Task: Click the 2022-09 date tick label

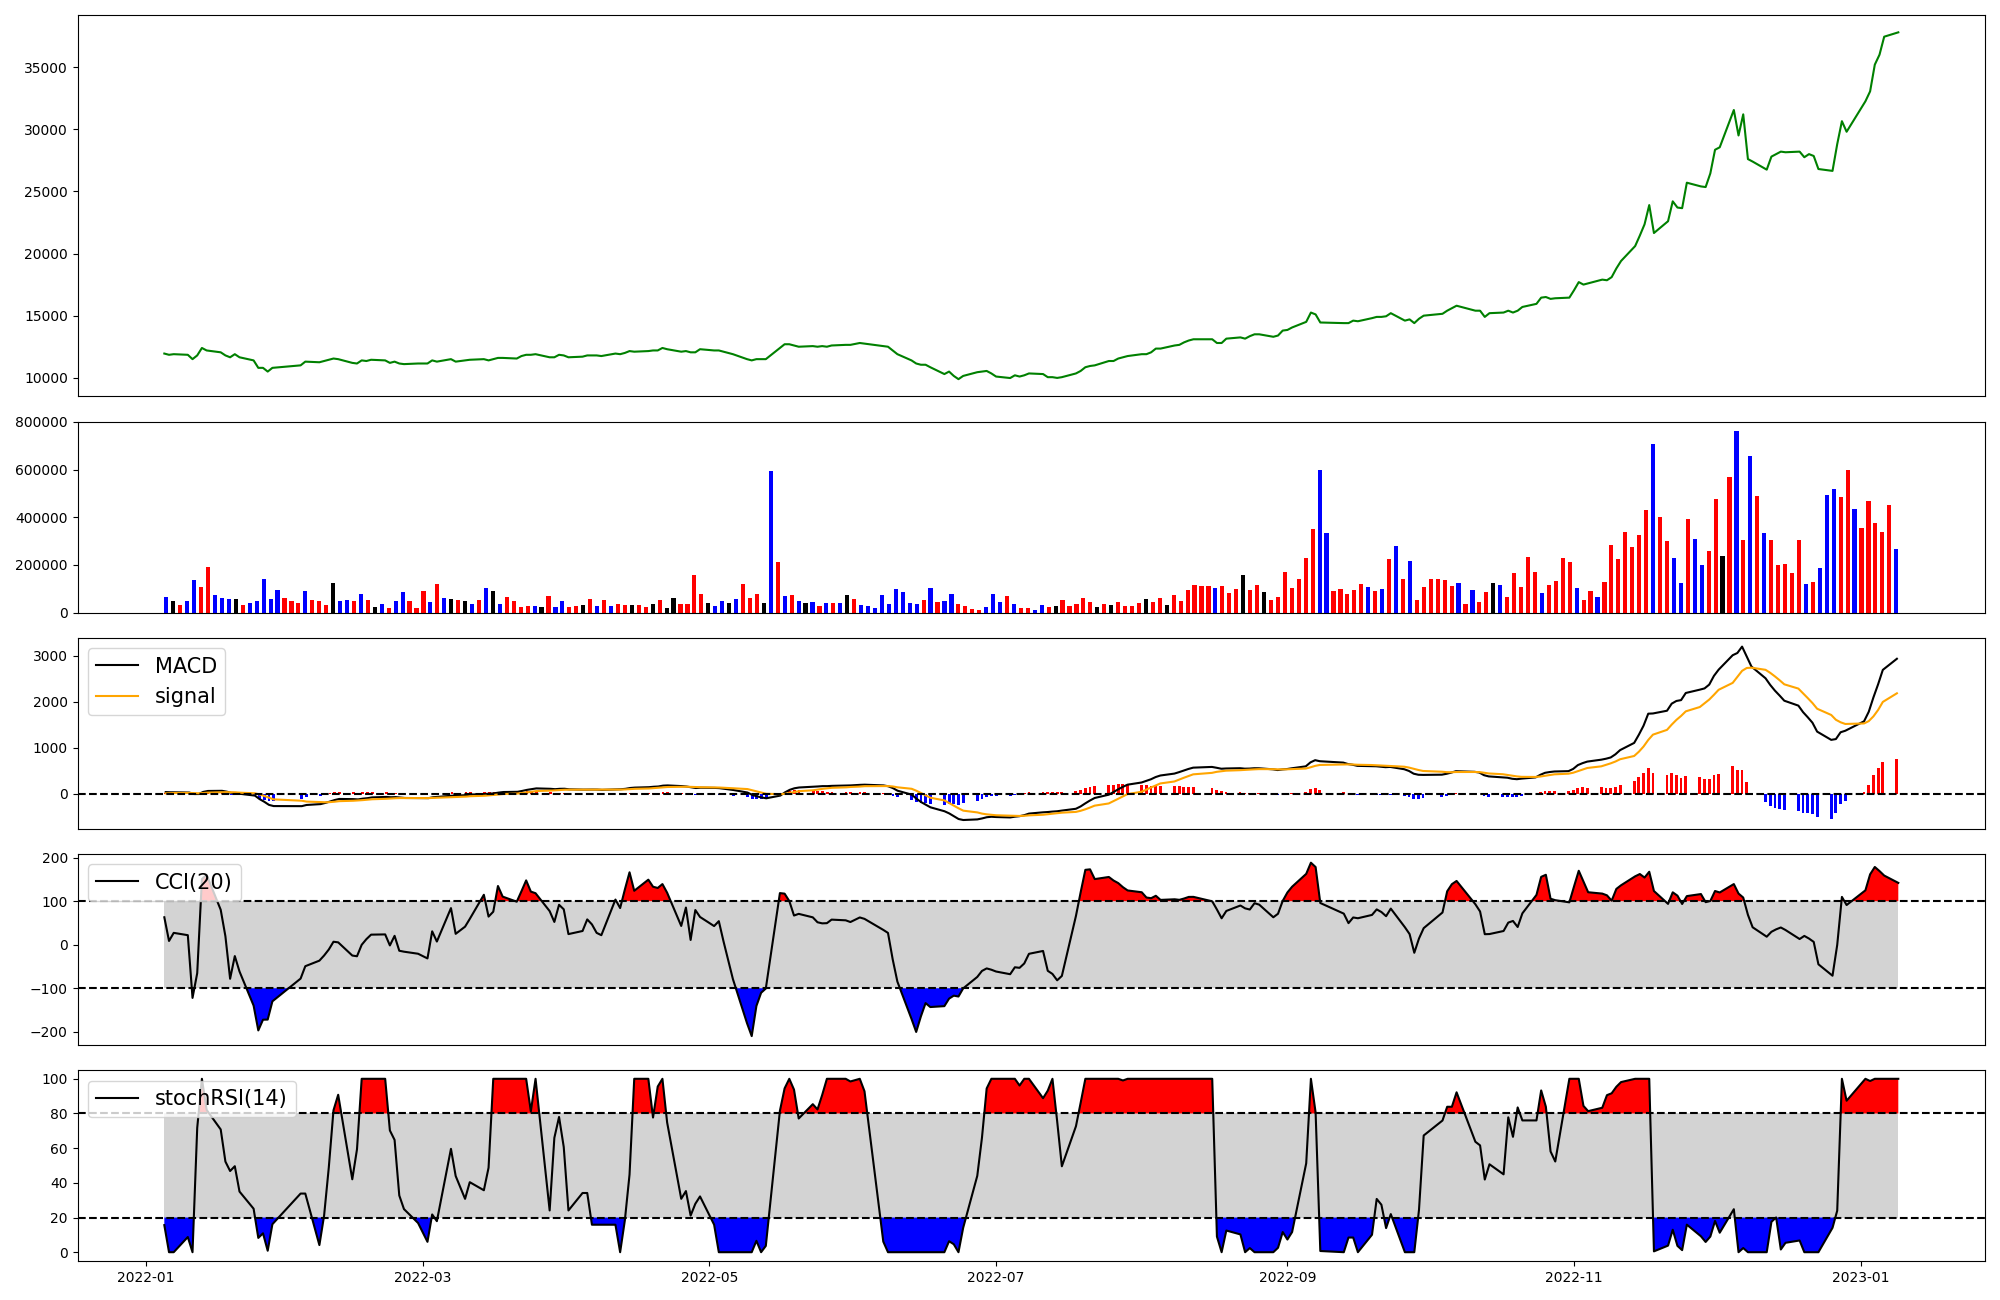Action: [x=1287, y=1277]
